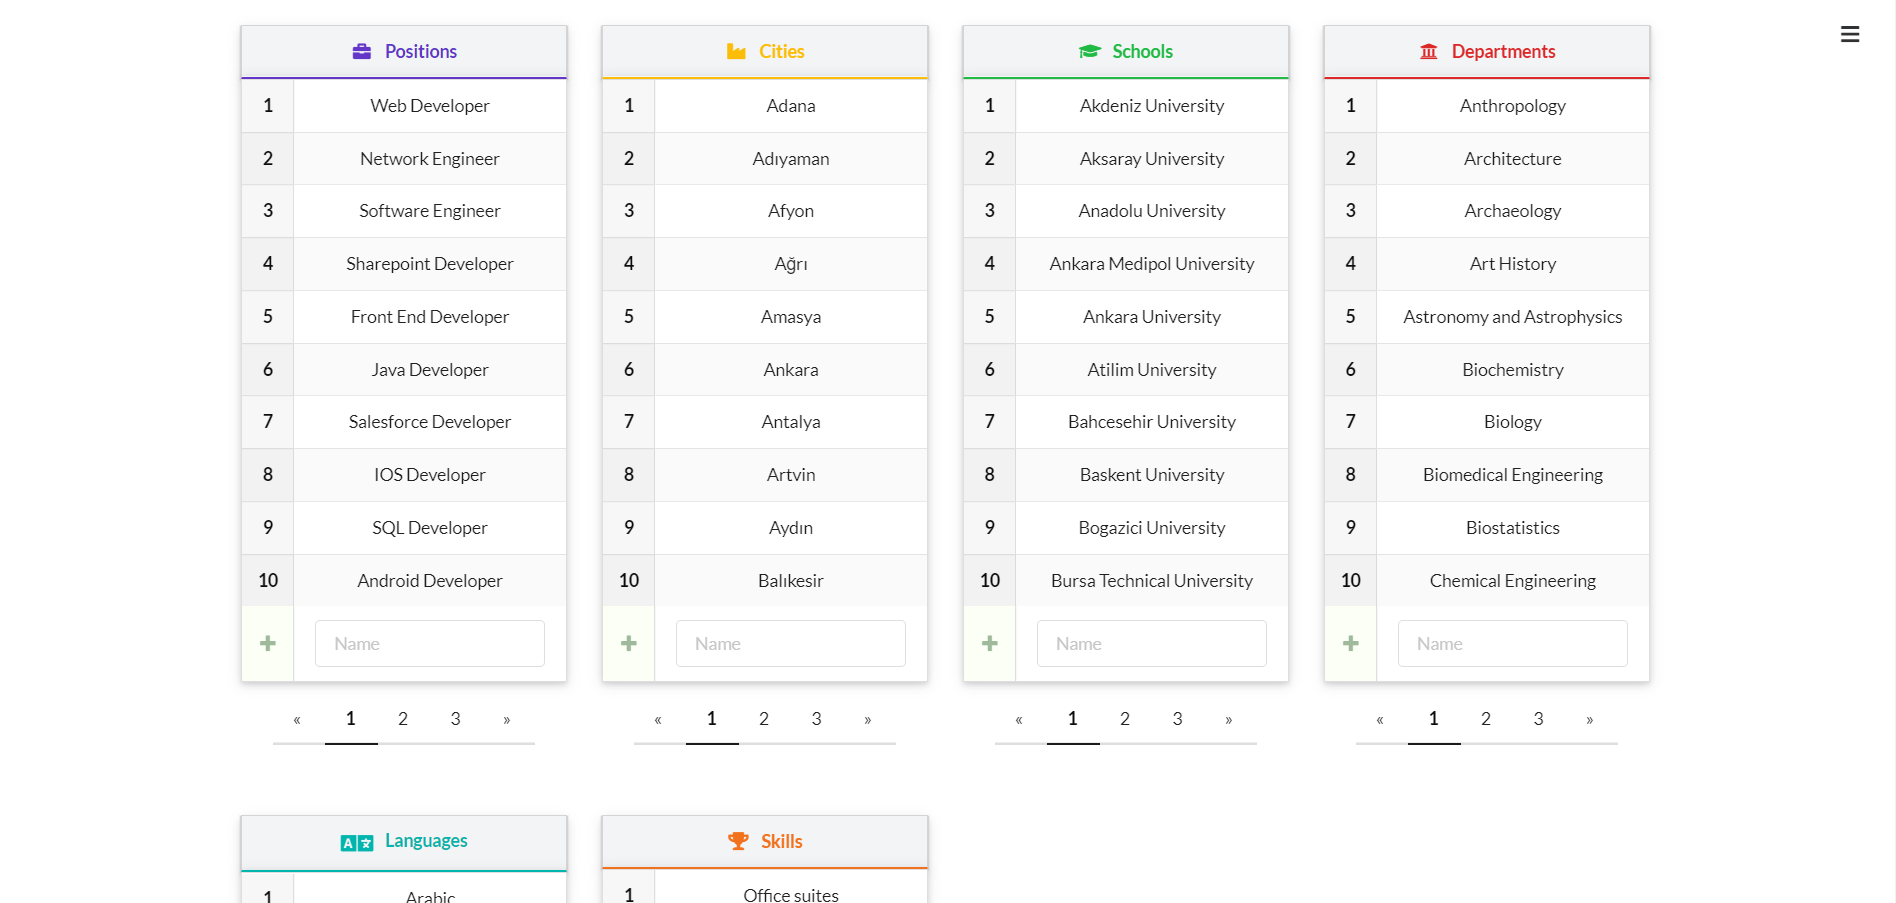
Task: Click next-page arrow under Positions
Action: pos(507,719)
